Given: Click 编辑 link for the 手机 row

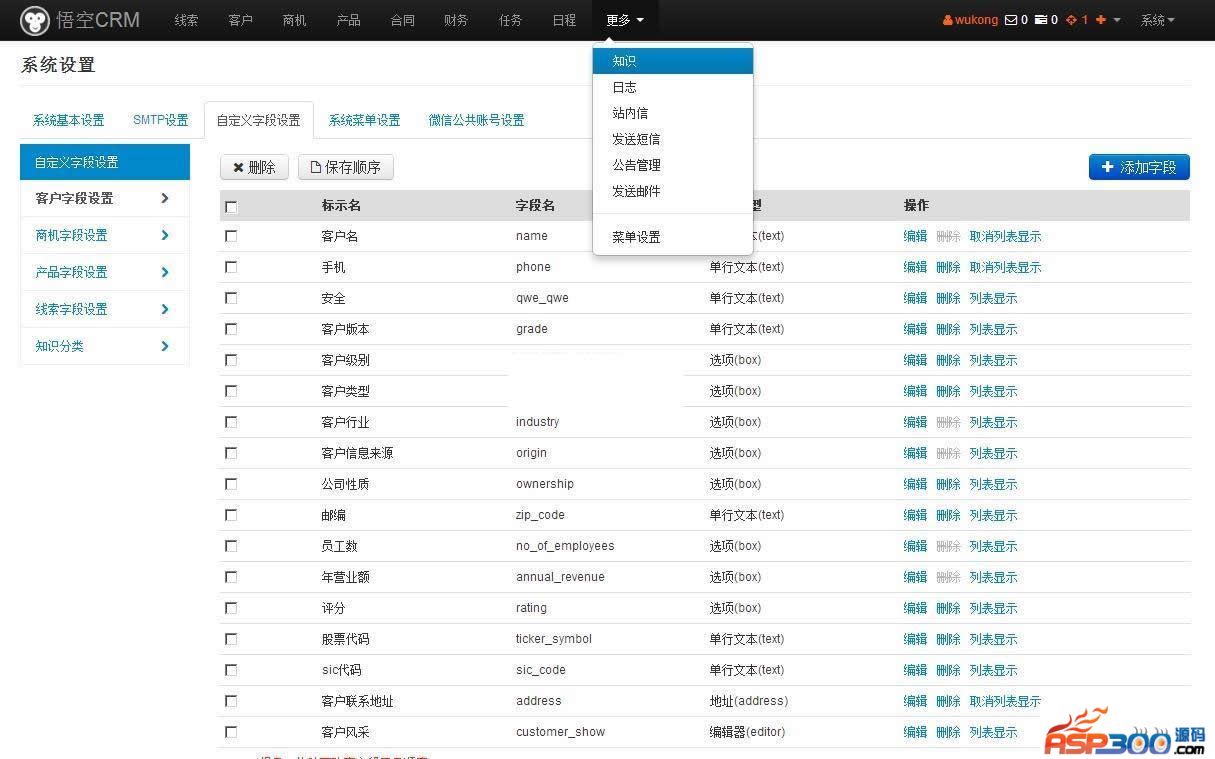Looking at the screenshot, I should pyautogui.click(x=915, y=267).
